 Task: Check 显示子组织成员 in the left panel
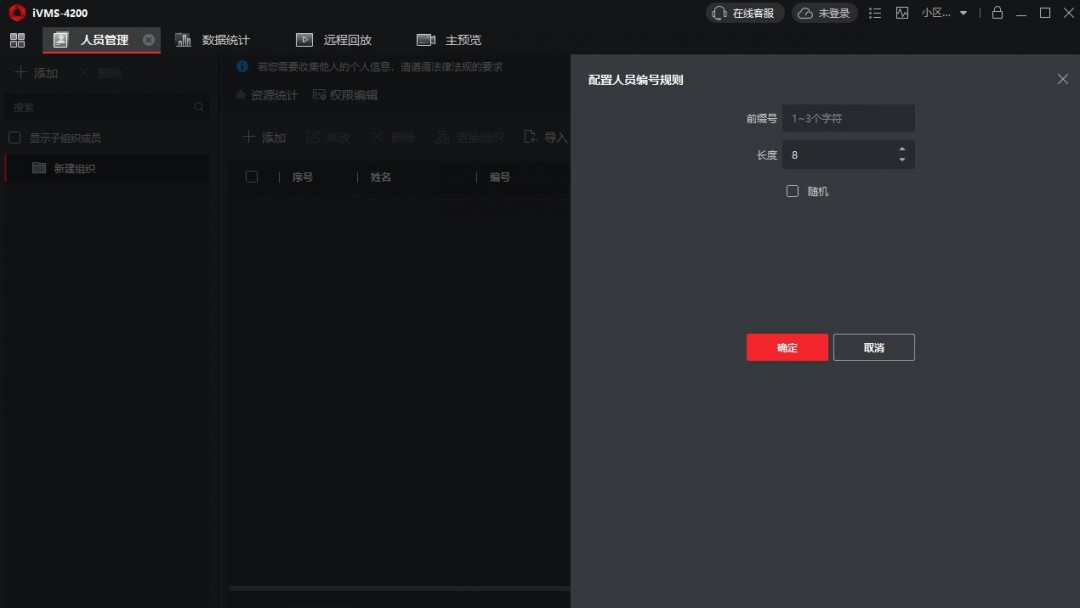(x=15, y=137)
